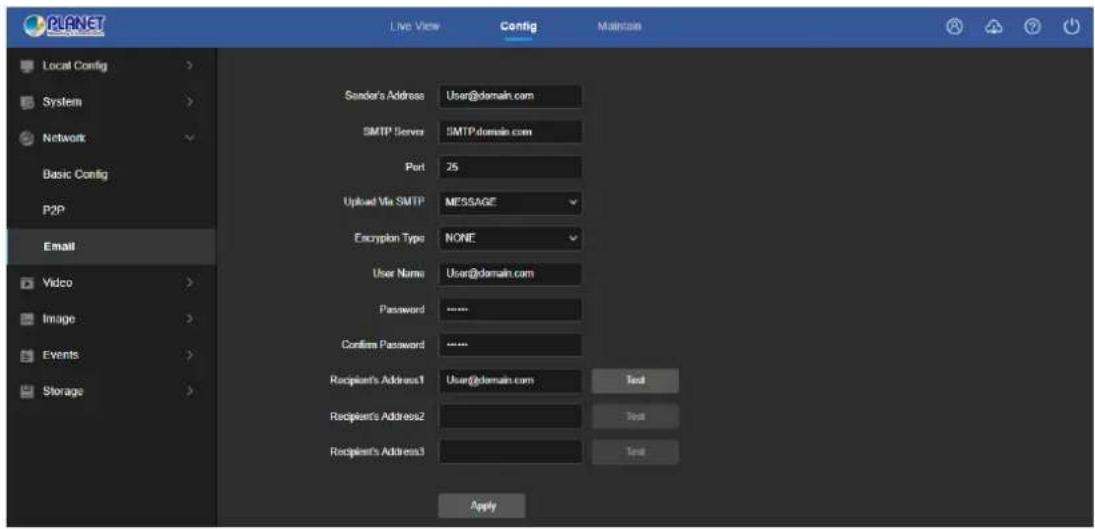Switch to Live View tab
Screen dimensions: 1095x529
click(x=415, y=27)
